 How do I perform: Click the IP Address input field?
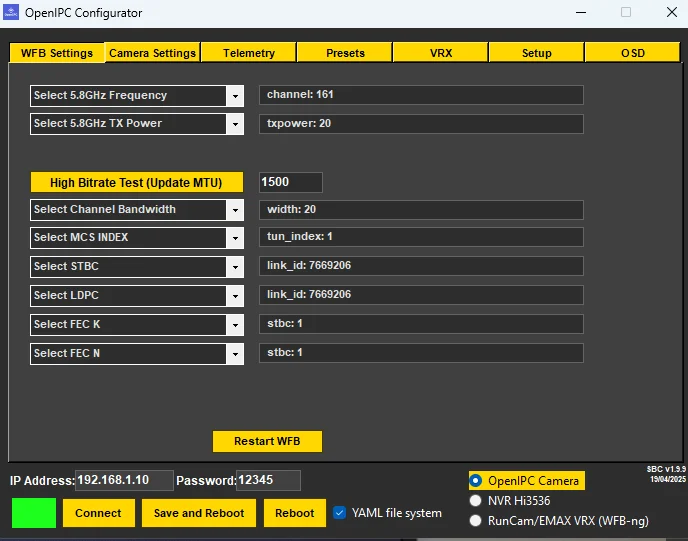pos(124,480)
